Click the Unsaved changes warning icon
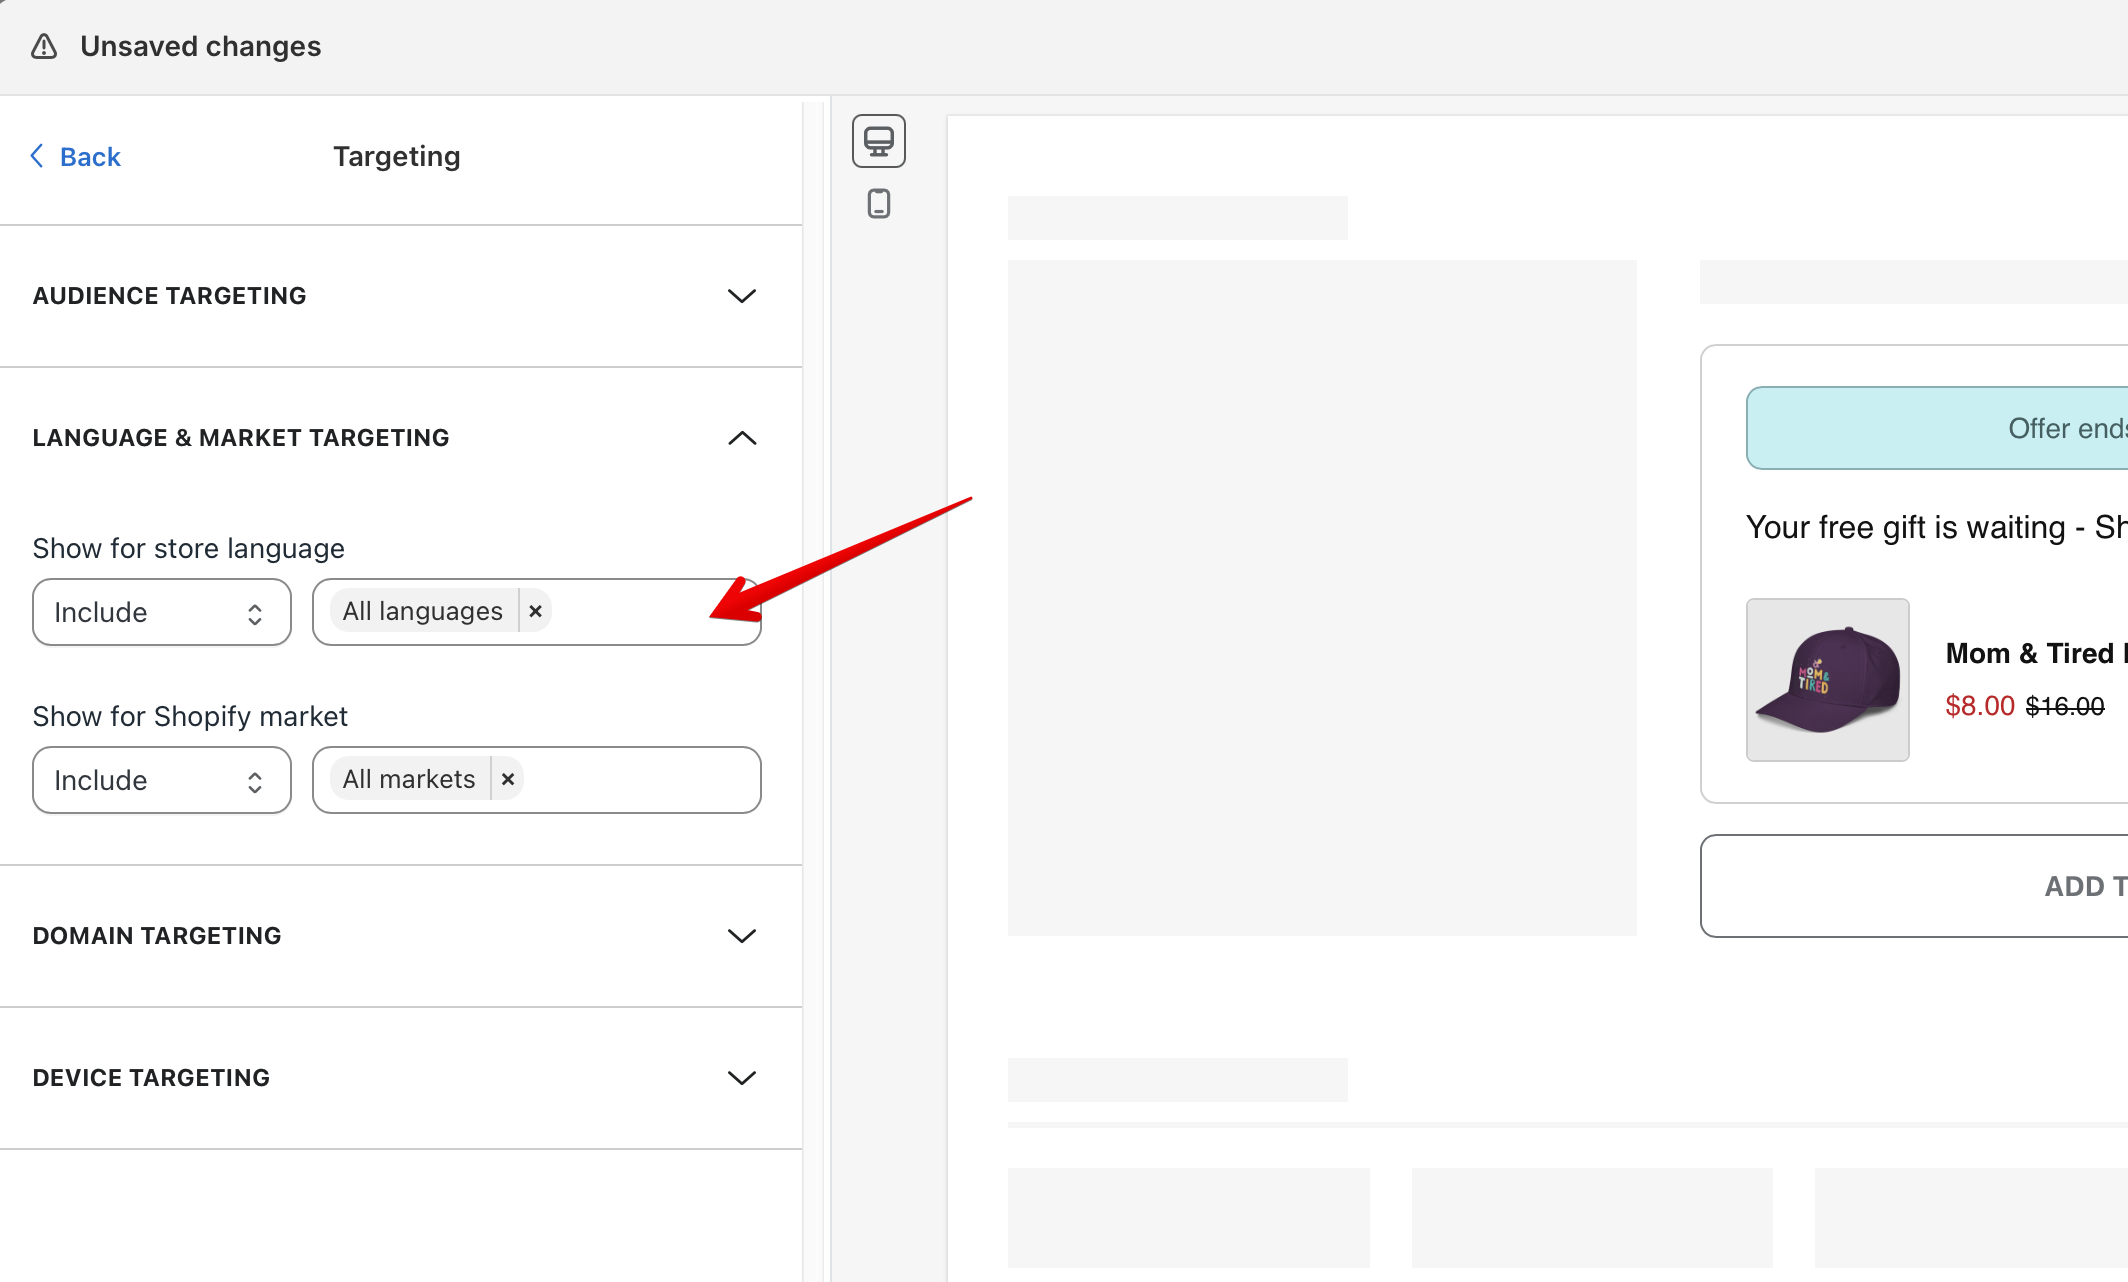The width and height of the screenshot is (2128, 1282). pyautogui.click(x=44, y=47)
